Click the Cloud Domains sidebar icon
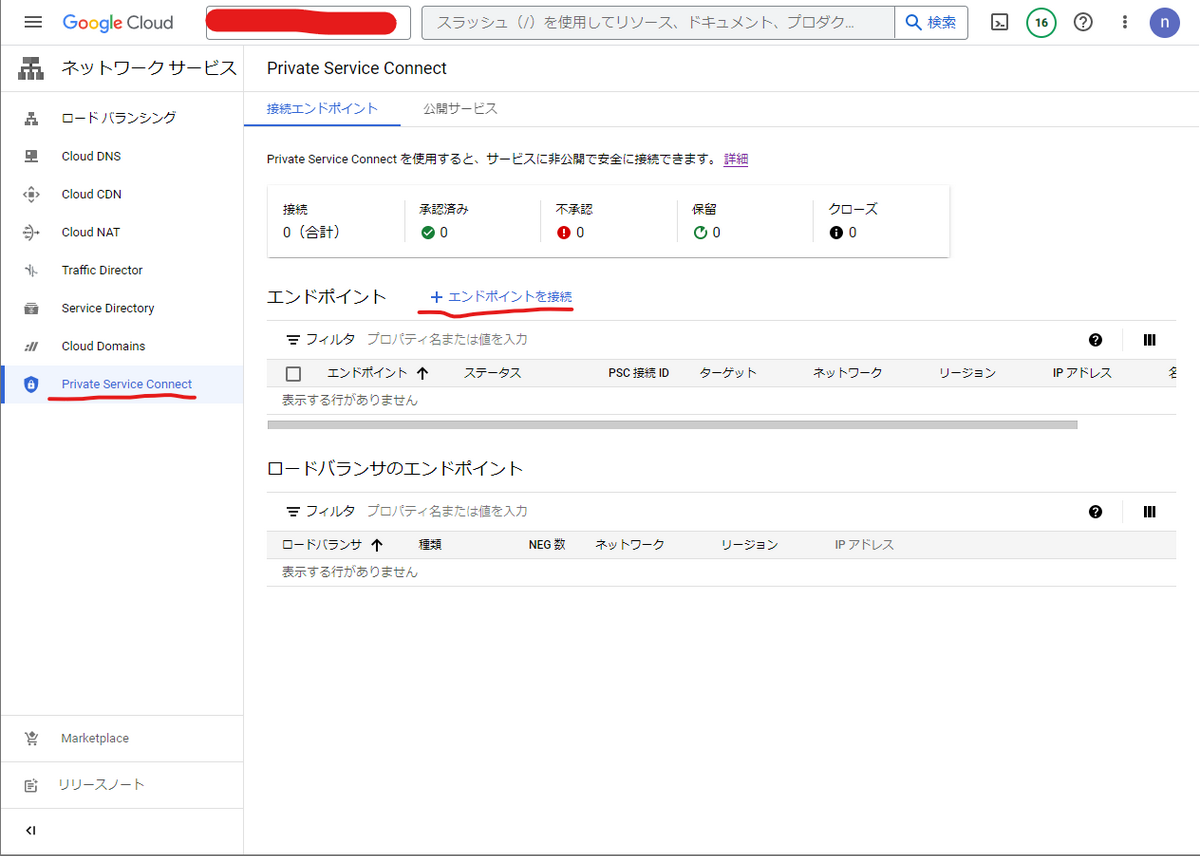The image size is (1200, 856). [31, 346]
